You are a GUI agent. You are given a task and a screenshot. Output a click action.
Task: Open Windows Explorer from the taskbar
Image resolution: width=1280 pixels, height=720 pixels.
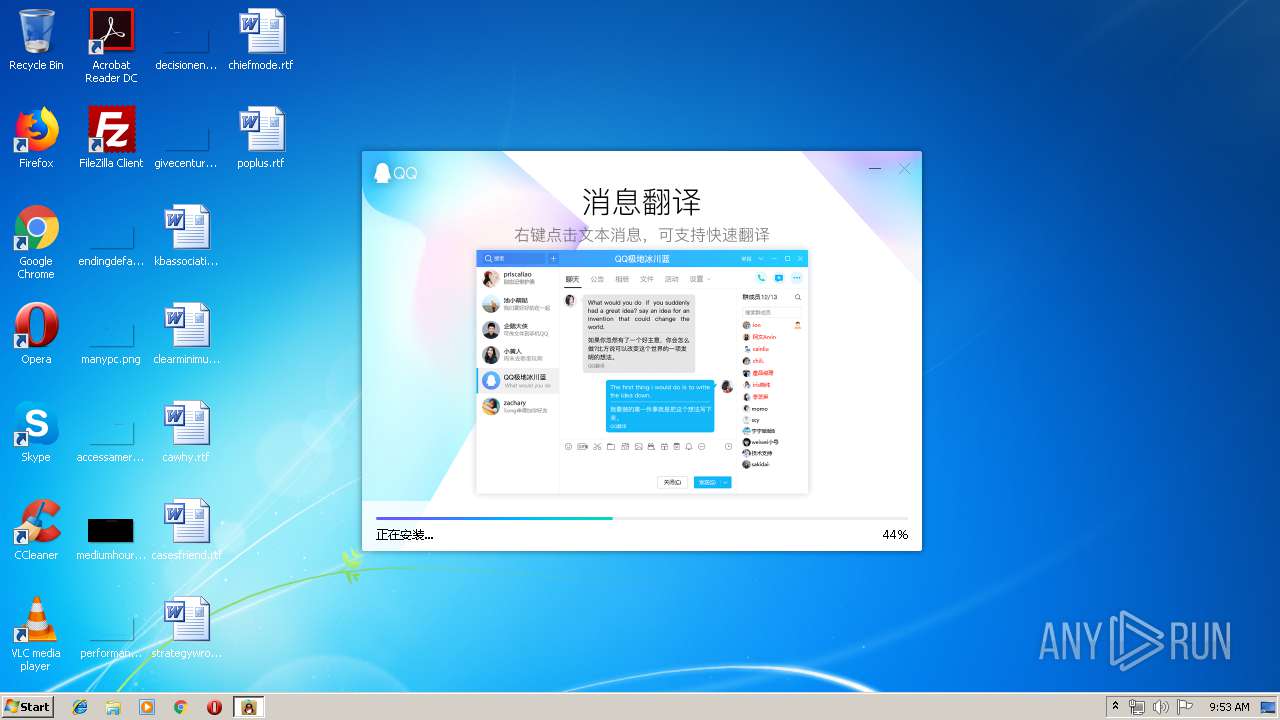coord(113,707)
